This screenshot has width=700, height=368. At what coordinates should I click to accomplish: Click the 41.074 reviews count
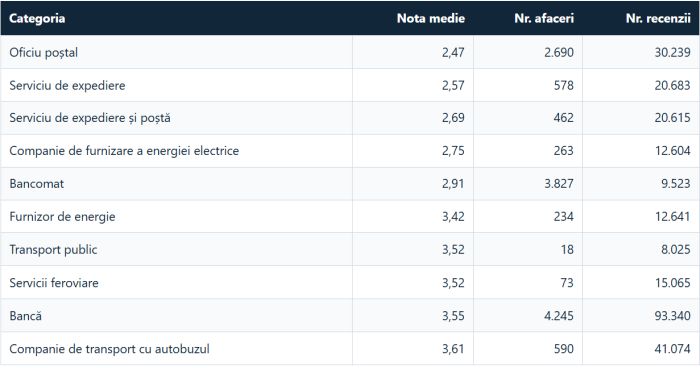point(673,349)
